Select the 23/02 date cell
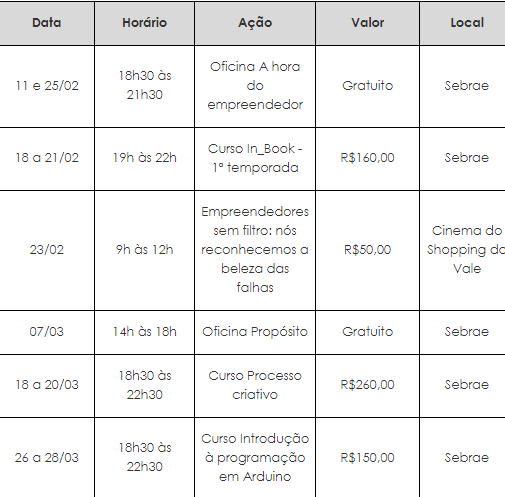The width and height of the screenshot is (505, 497). pos(47,250)
